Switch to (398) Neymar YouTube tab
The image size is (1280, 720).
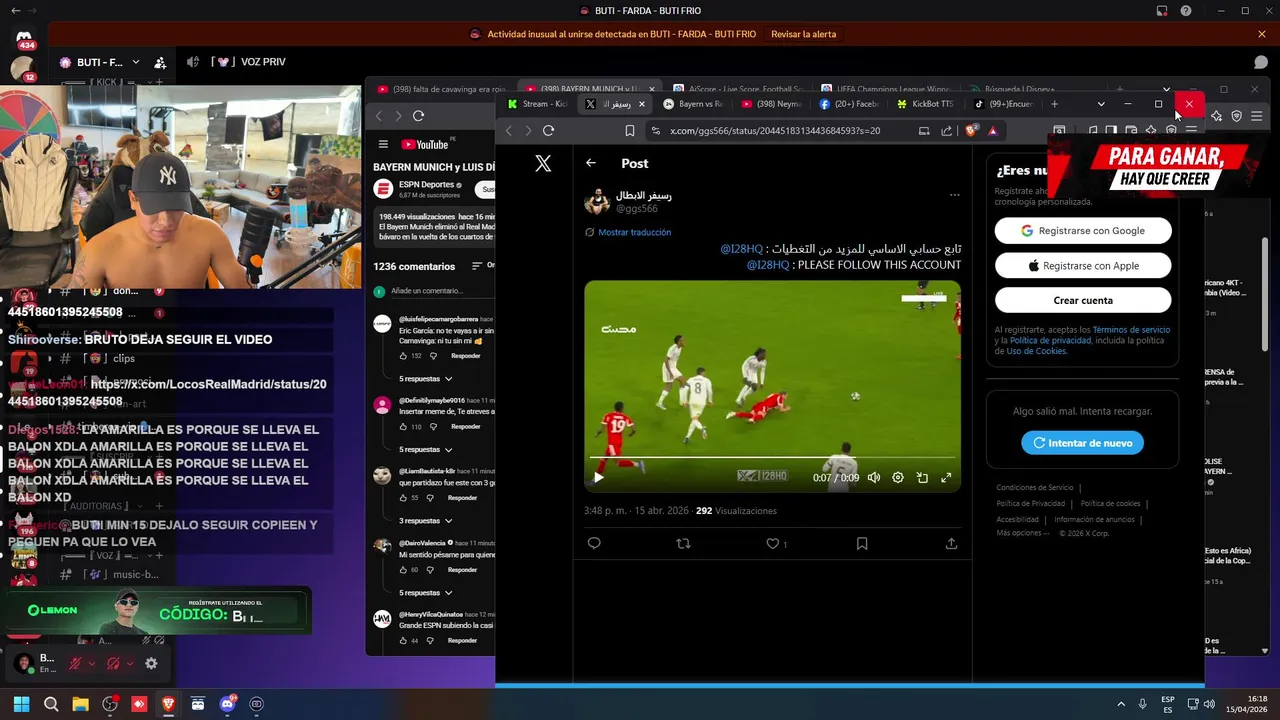pyautogui.click(x=771, y=104)
